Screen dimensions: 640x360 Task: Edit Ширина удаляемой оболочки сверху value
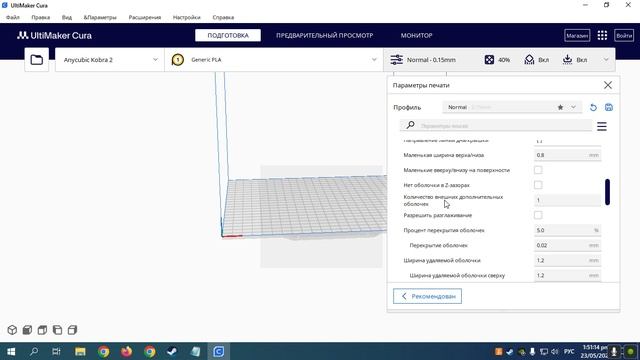(x=567, y=276)
